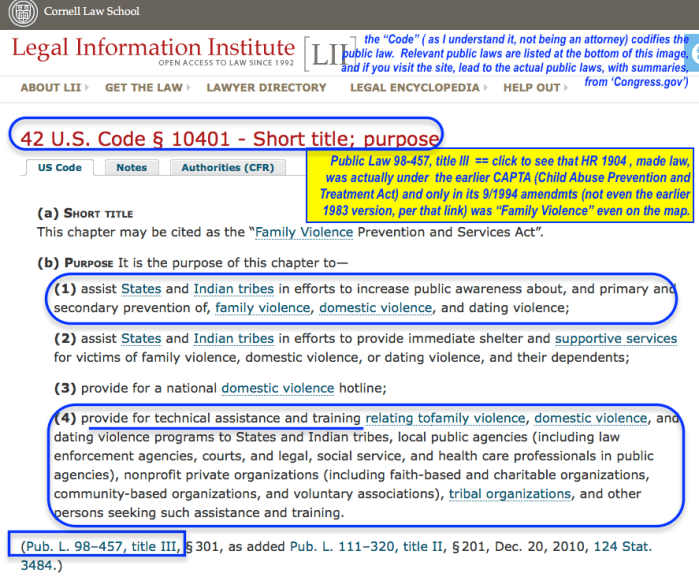The width and height of the screenshot is (699, 577).
Task: Click domestic violence link in hotline item (3)
Action: pyautogui.click(x=277, y=388)
